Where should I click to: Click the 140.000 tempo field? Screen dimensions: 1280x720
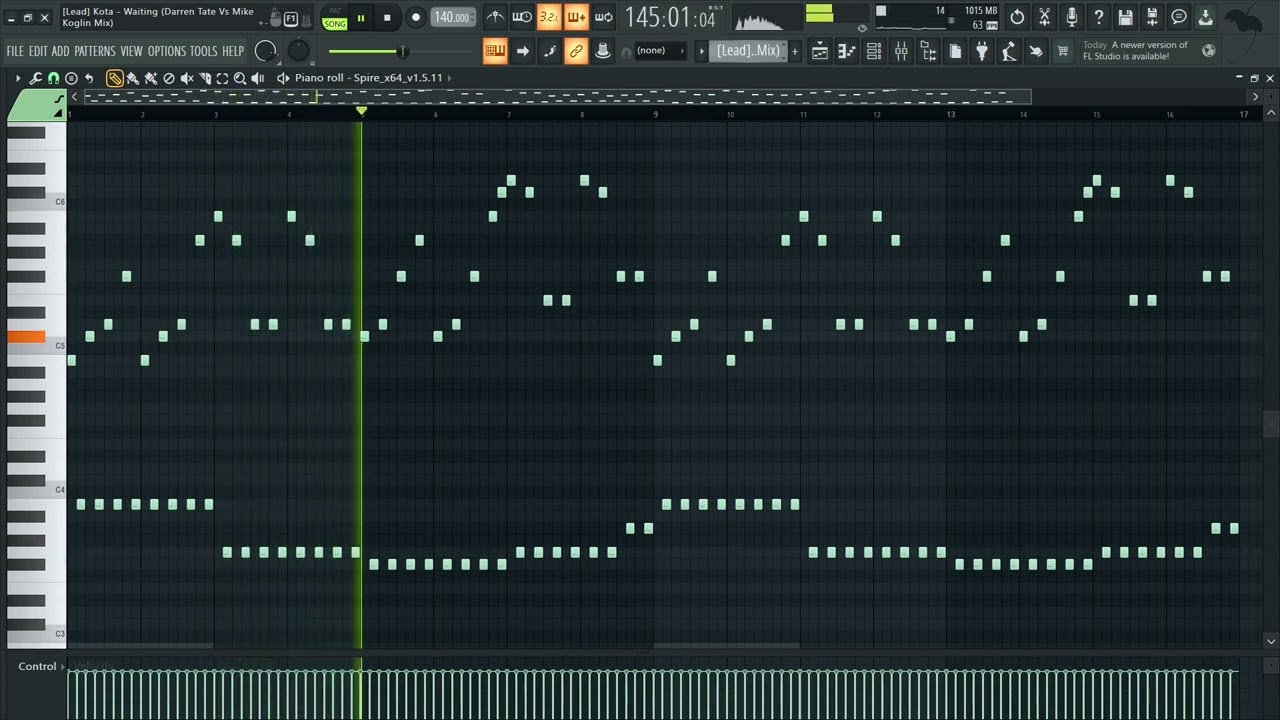click(x=453, y=17)
